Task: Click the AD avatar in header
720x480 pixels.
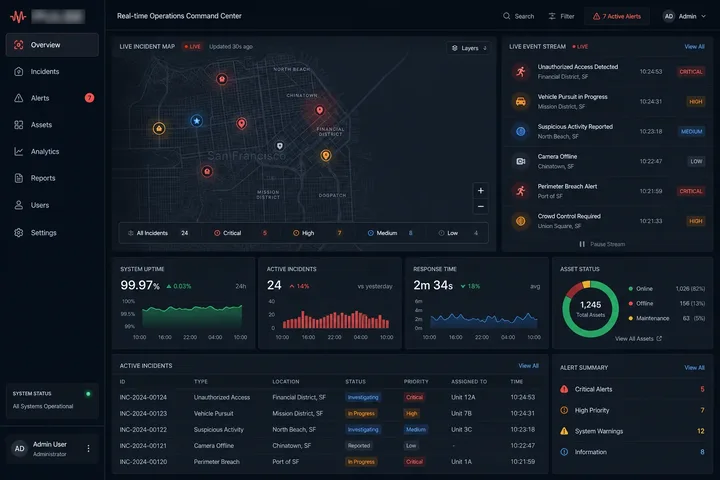Action: pyautogui.click(x=669, y=16)
